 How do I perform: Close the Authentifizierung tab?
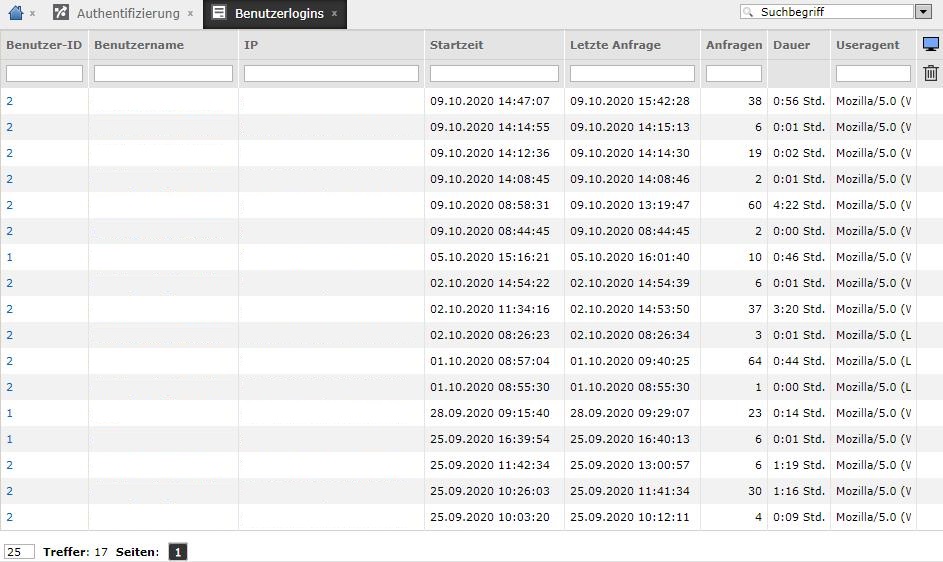[x=190, y=13]
